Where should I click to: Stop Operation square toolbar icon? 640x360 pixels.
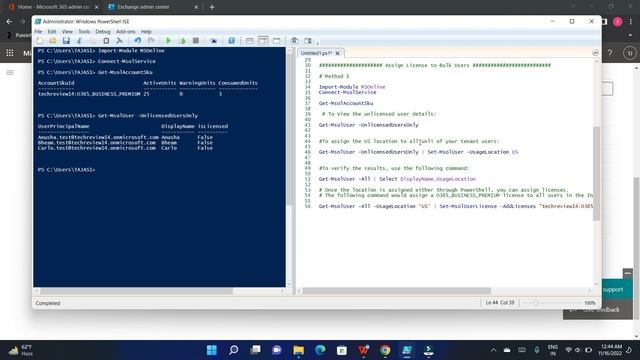(x=196, y=41)
